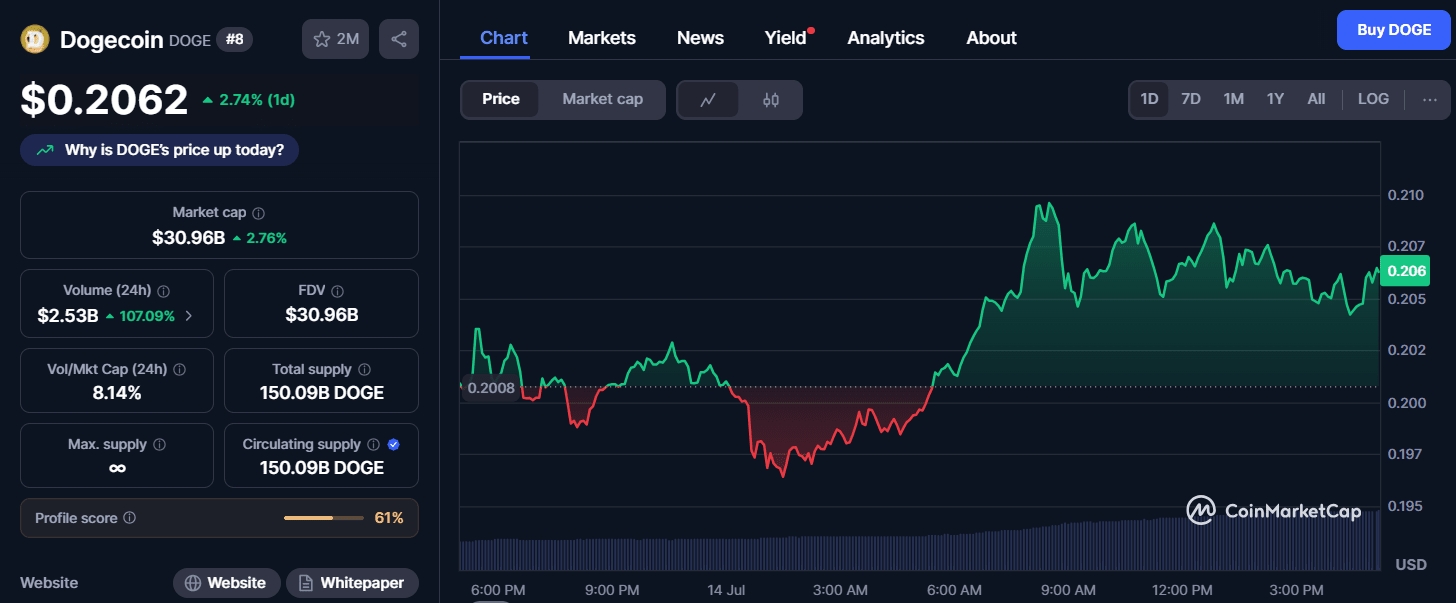Click the 61% profile score value
Viewport: 1456px width, 603px height.
[389, 518]
